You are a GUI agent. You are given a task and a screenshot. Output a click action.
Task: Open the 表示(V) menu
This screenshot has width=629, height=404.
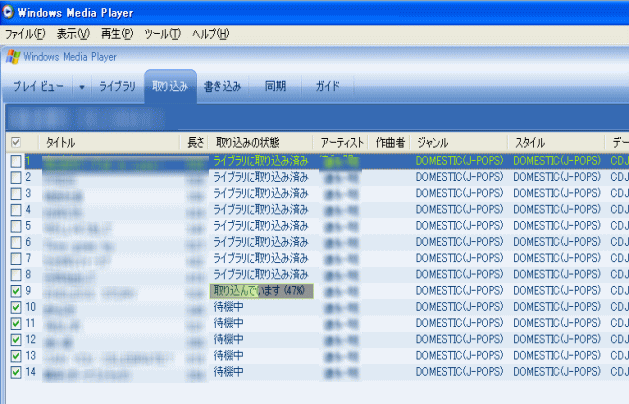tap(73, 34)
